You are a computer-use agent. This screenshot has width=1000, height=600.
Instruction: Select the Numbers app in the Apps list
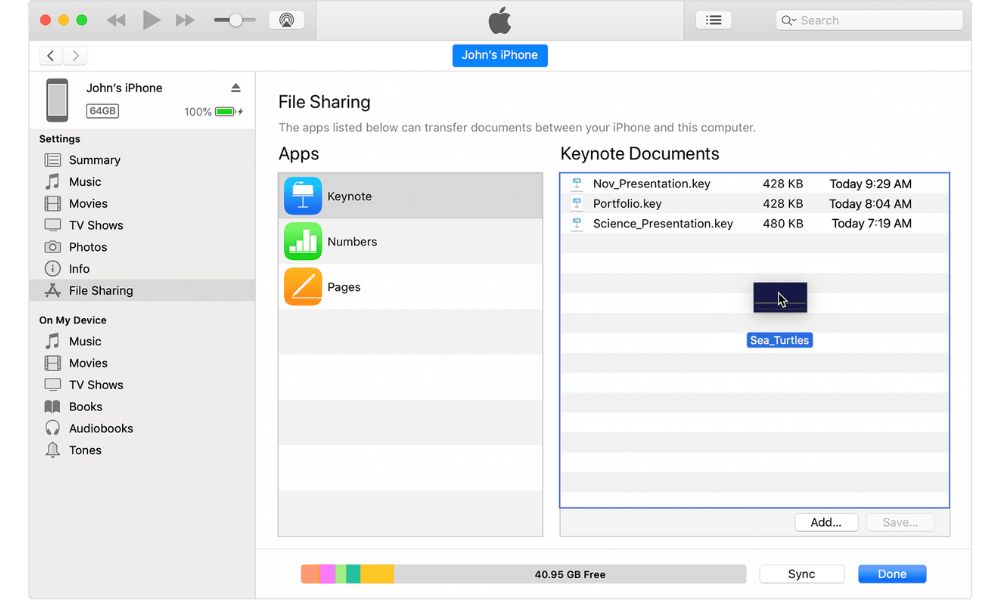pyautogui.click(x=352, y=241)
